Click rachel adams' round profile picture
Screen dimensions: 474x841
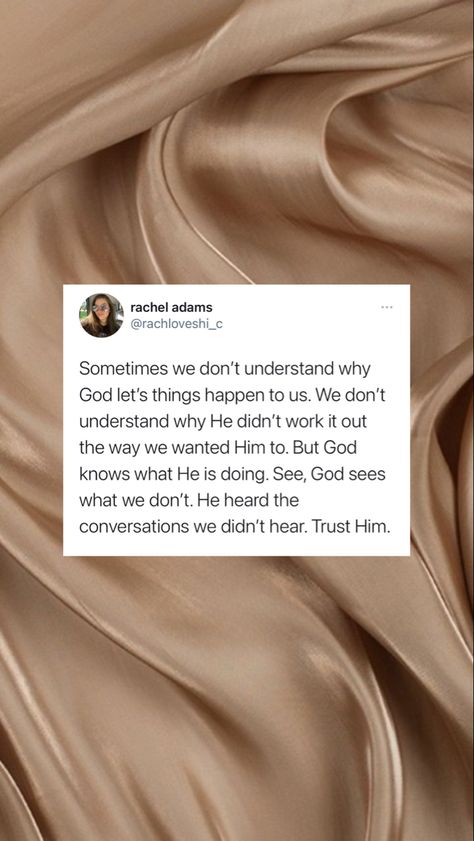pos(101,315)
